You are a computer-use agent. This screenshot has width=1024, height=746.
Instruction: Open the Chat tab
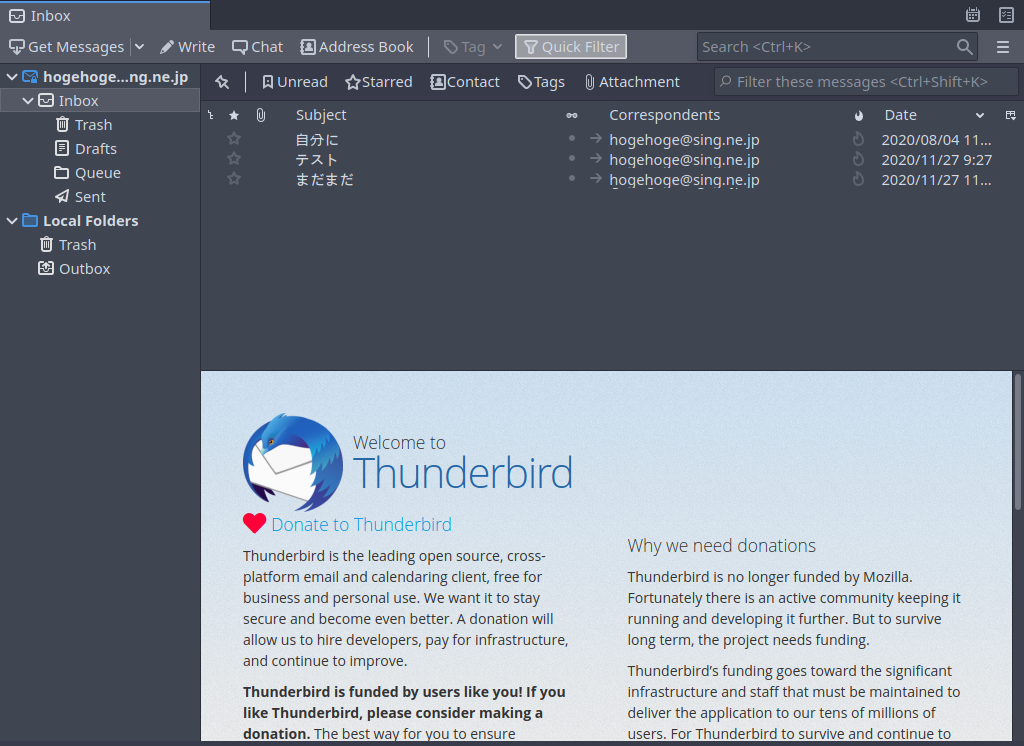[x=258, y=47]
